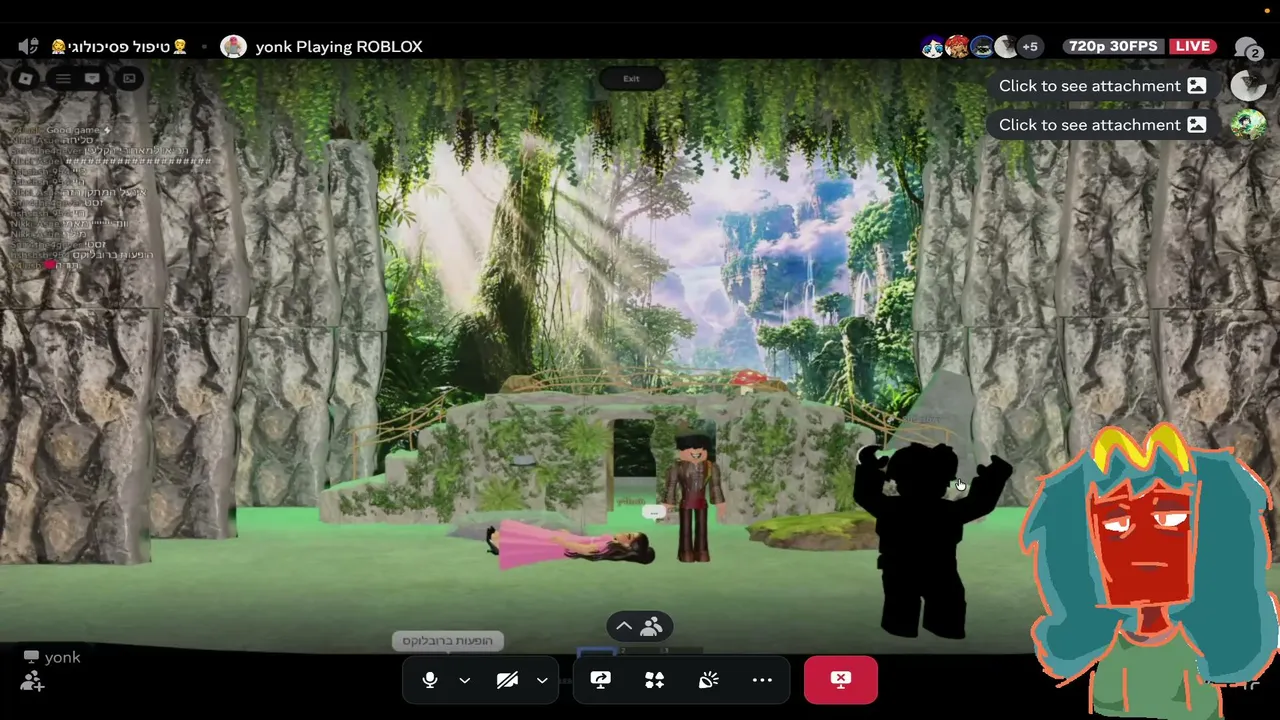
Task: Select 'yonk Playing ROBLOX' title
Action: pos(339,46)
